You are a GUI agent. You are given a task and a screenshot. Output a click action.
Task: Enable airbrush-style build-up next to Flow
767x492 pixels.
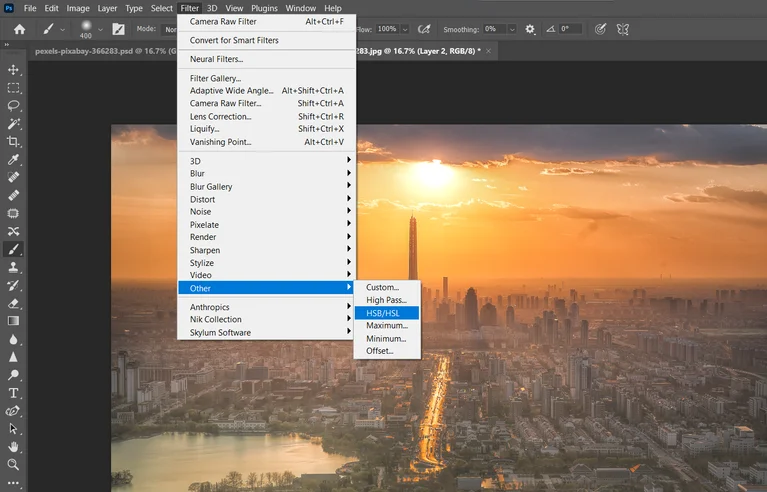425,29
